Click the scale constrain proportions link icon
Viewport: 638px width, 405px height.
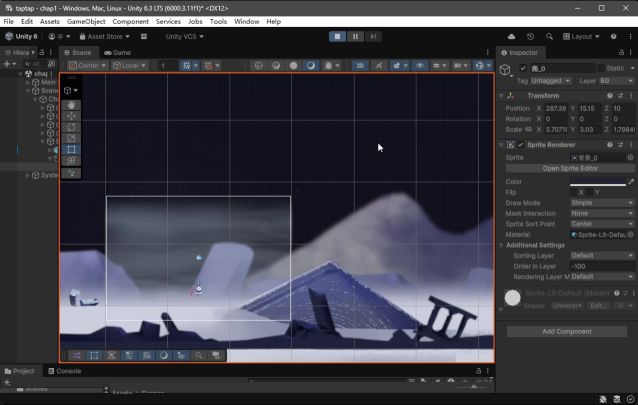[528, 129]
